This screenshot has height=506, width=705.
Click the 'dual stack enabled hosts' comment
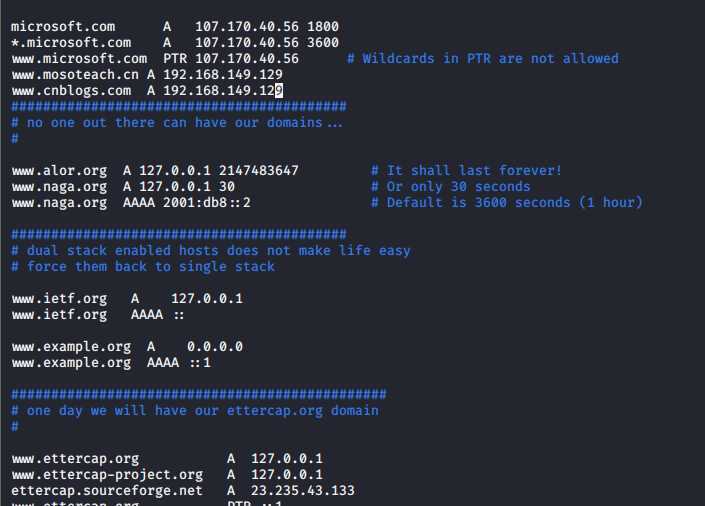click(211, 251)
